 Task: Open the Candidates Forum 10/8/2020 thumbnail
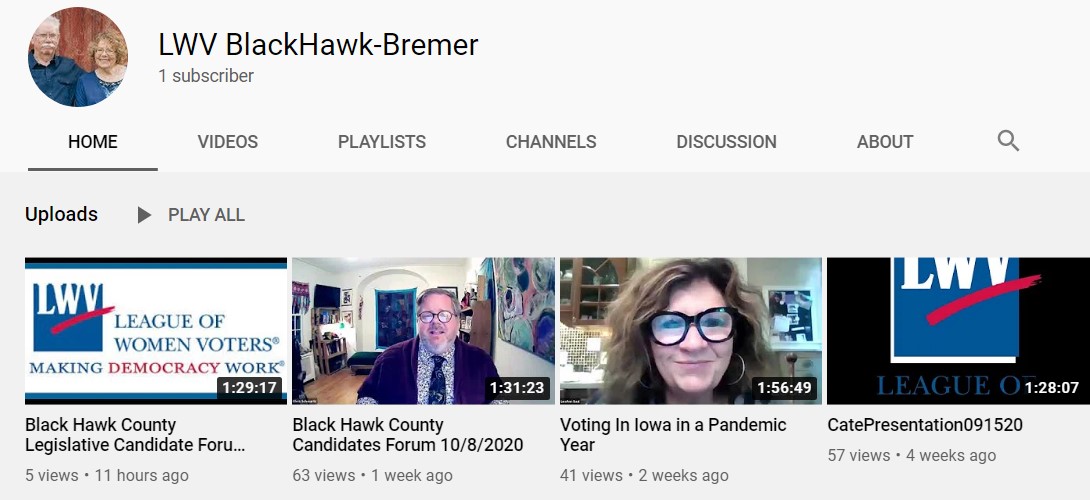click(423, 331)
